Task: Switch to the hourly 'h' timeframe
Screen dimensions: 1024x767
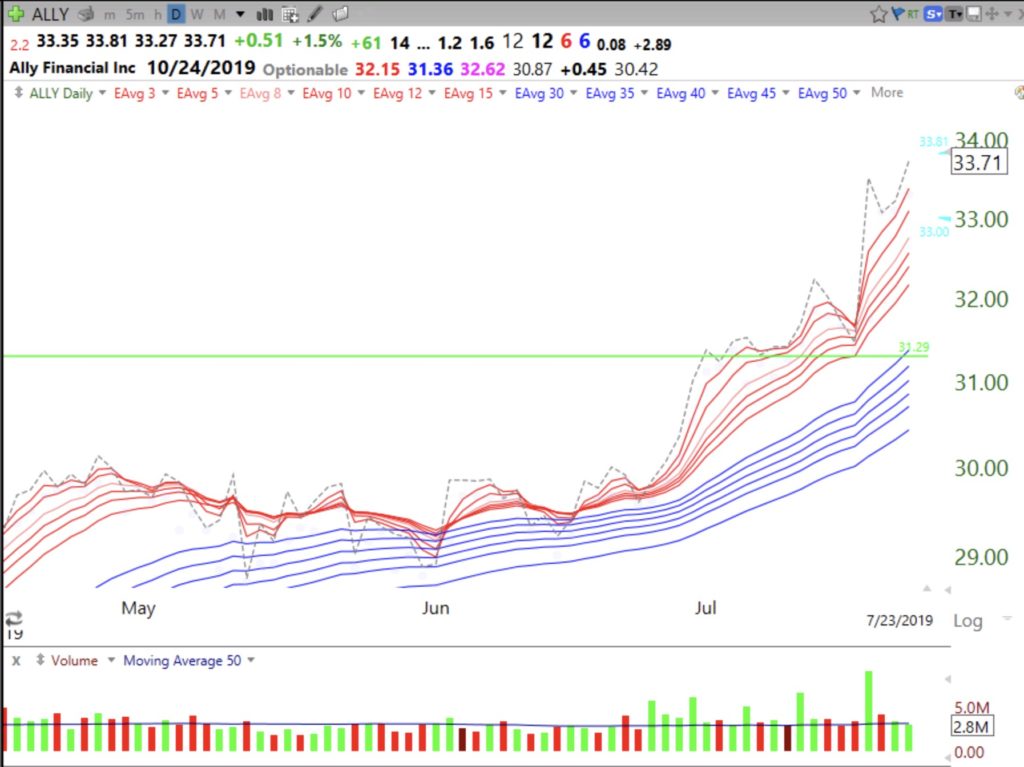Action: [x=157, y=14]
